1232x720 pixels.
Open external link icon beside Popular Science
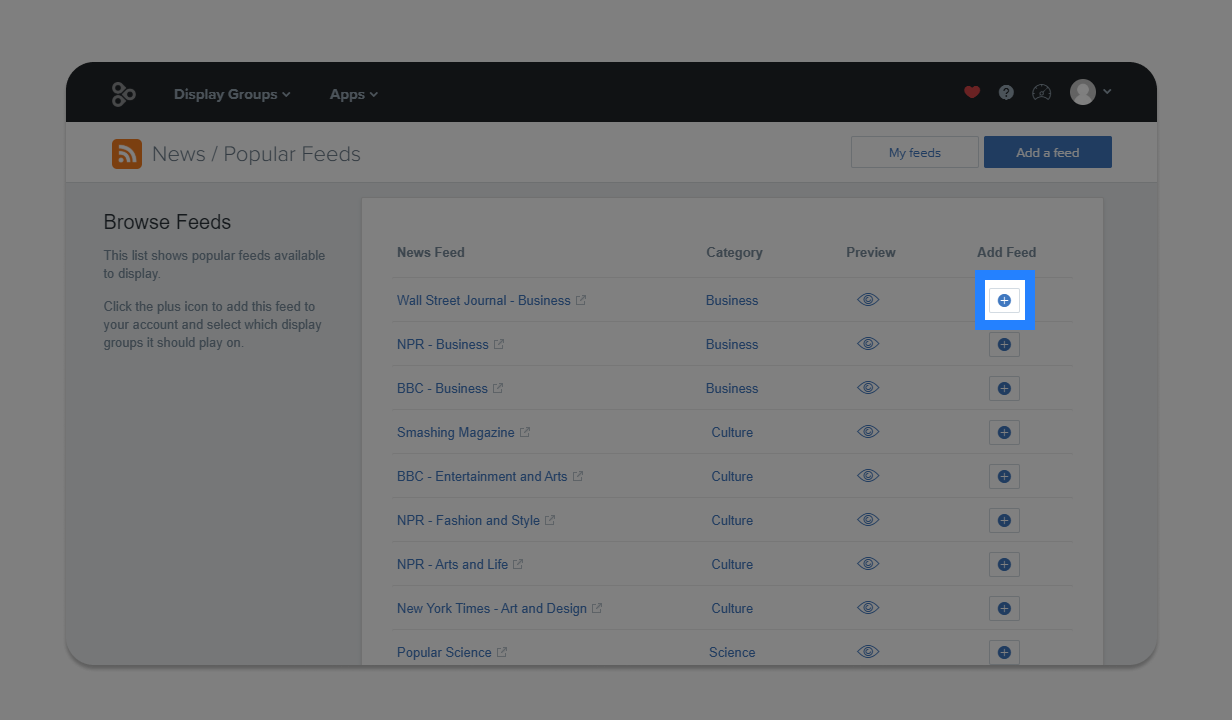502,652
